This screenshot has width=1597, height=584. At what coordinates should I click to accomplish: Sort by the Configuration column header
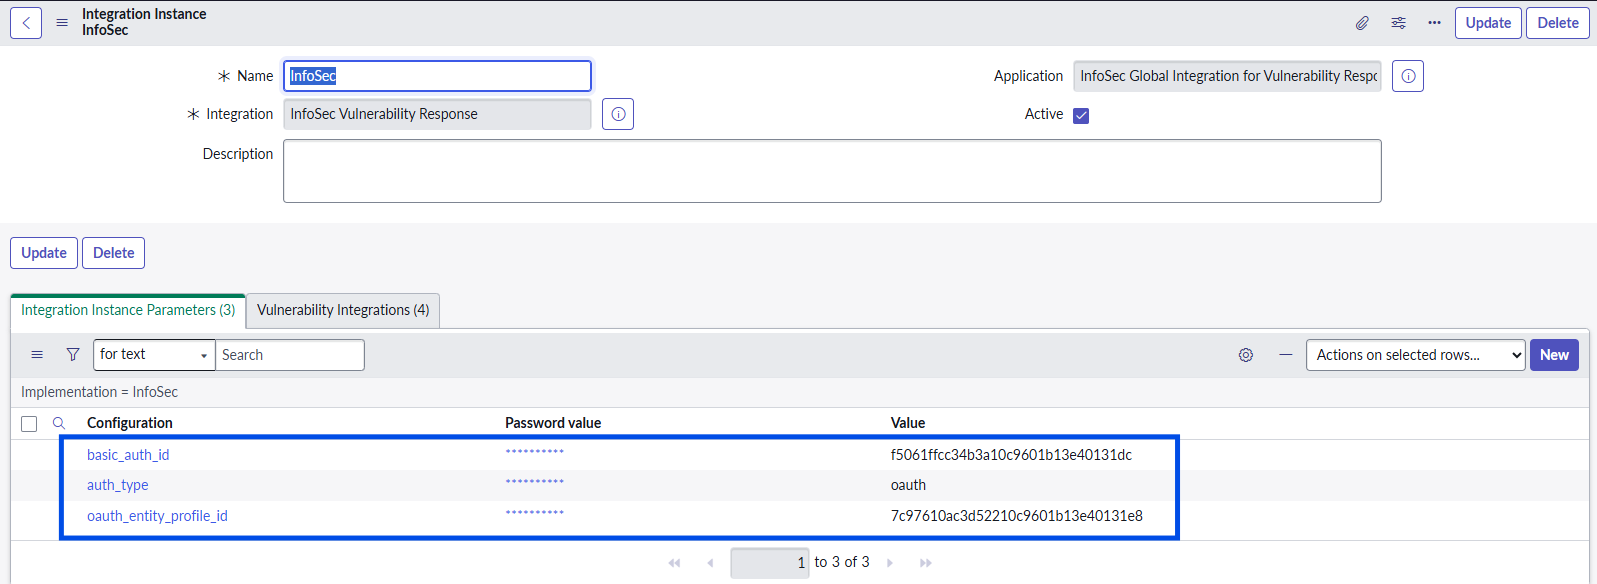tap(130, 423)
